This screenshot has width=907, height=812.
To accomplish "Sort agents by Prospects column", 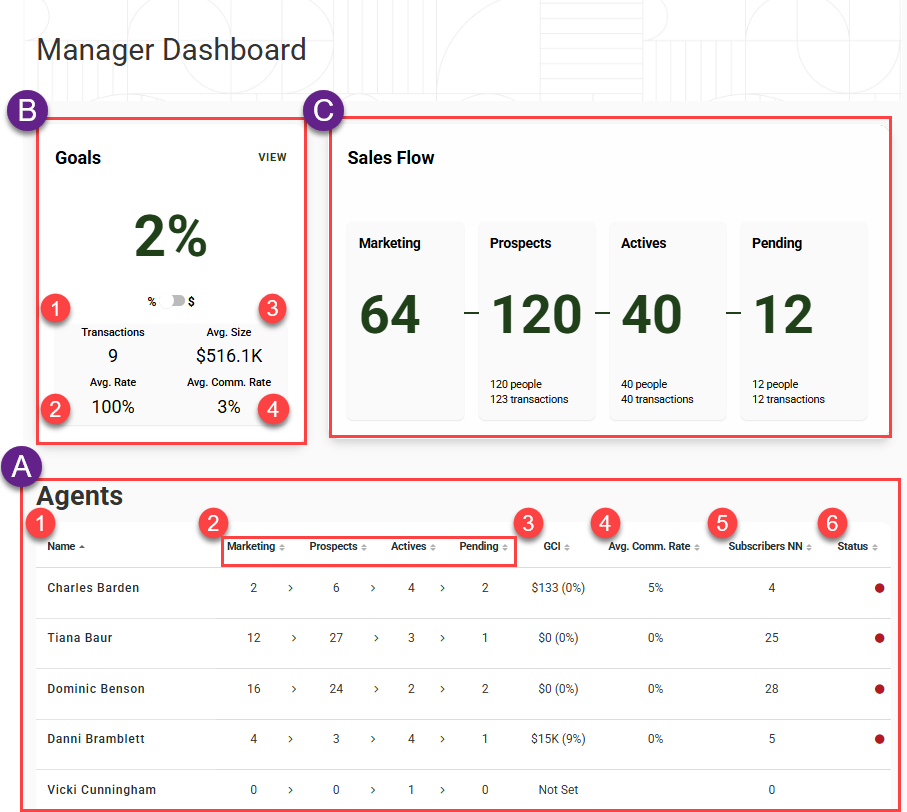I will [x=338, y=546].
